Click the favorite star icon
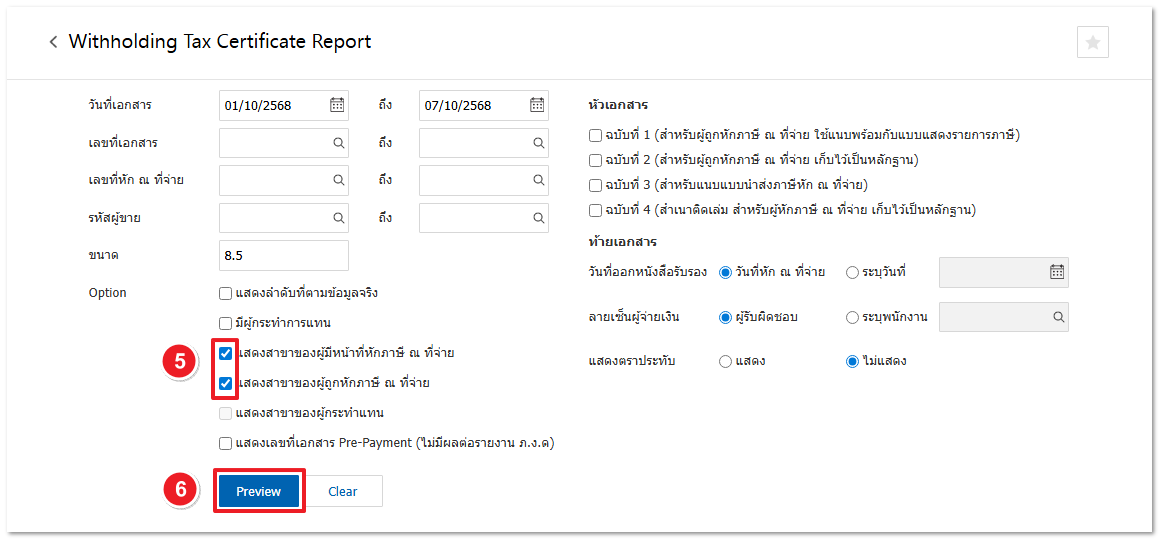This screenshot has width=1159, height=539. (x=1092, y=42)
